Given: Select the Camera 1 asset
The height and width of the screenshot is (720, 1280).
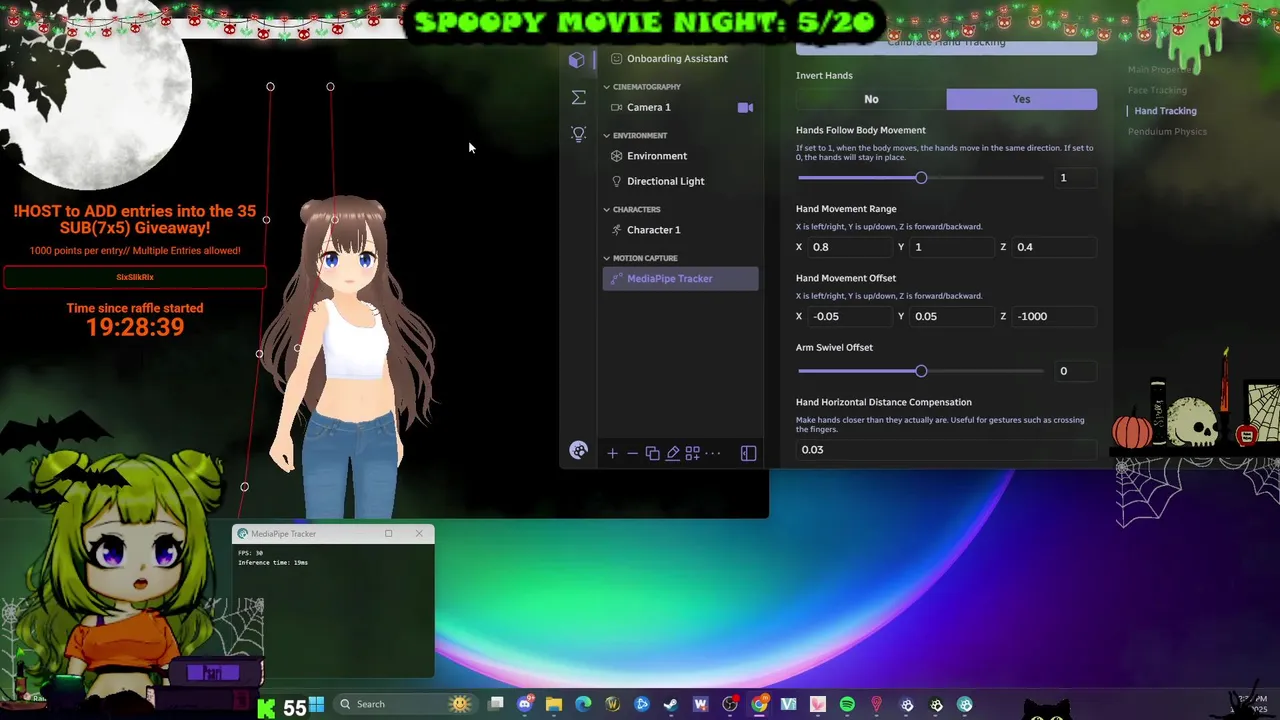Looking at the screenshot, I should pyautogui.click(x=680, y=107).
